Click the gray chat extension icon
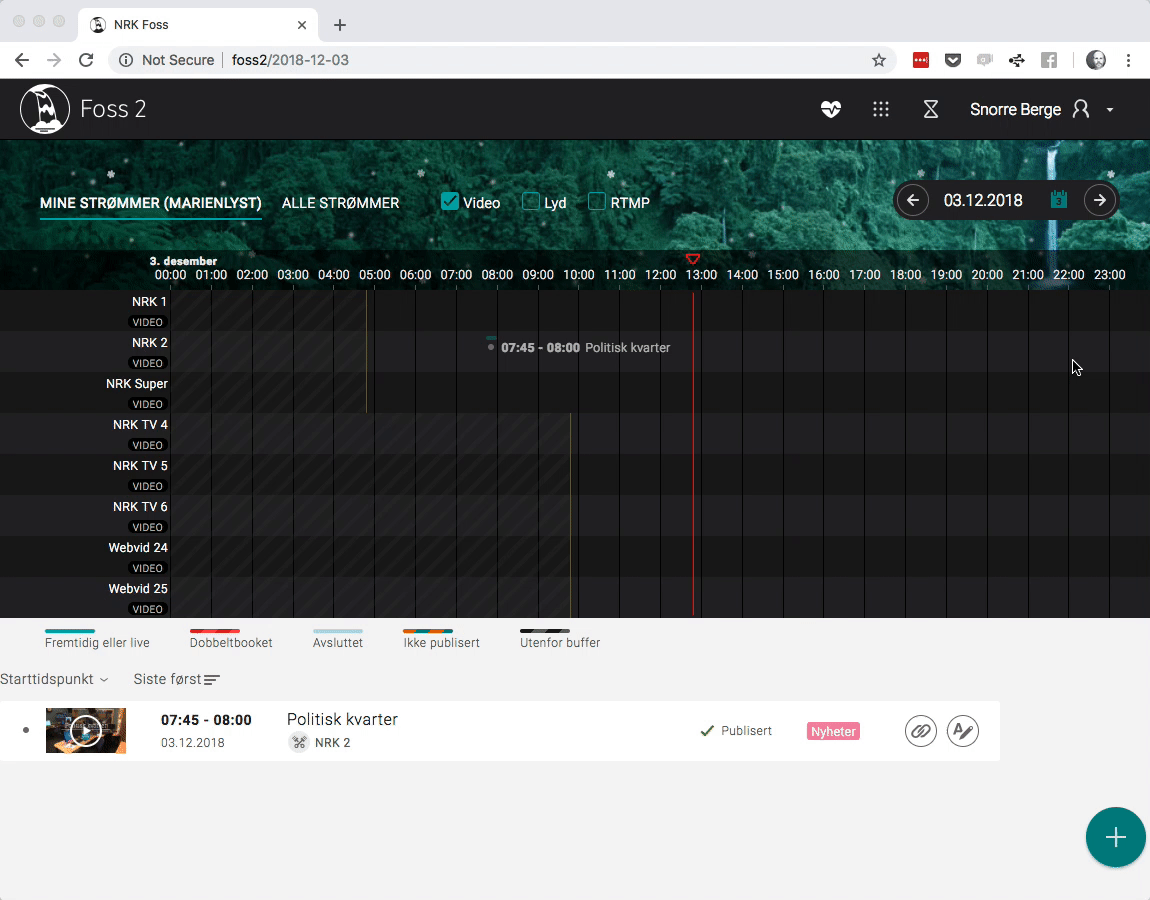Image resolution: width=1150 pixels, height=900 pixels. [x=984, y=60]
